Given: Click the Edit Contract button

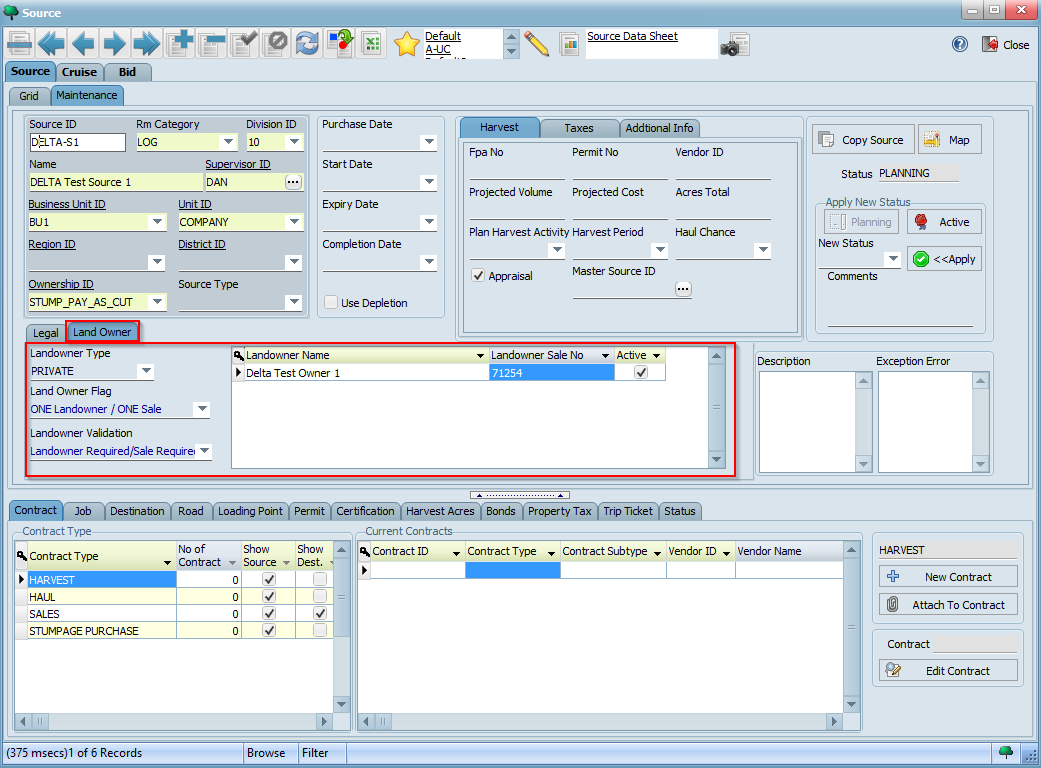Looking at the screenshot, I should tap(948, 670).
